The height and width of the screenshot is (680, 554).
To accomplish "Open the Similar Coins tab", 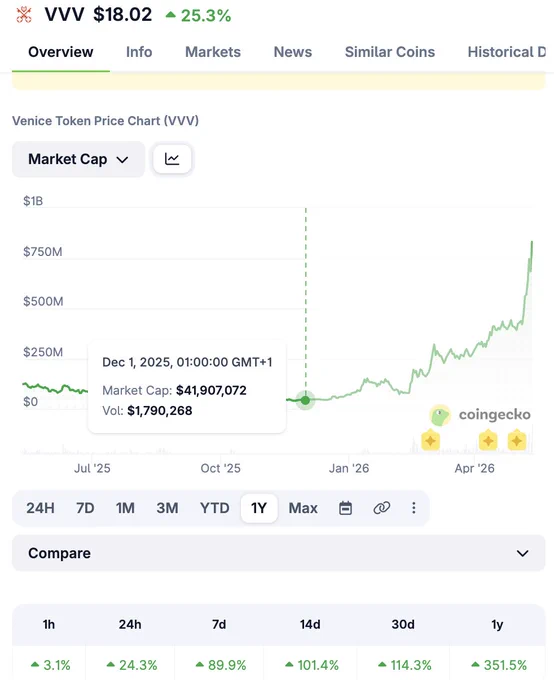I will (390, 52).
